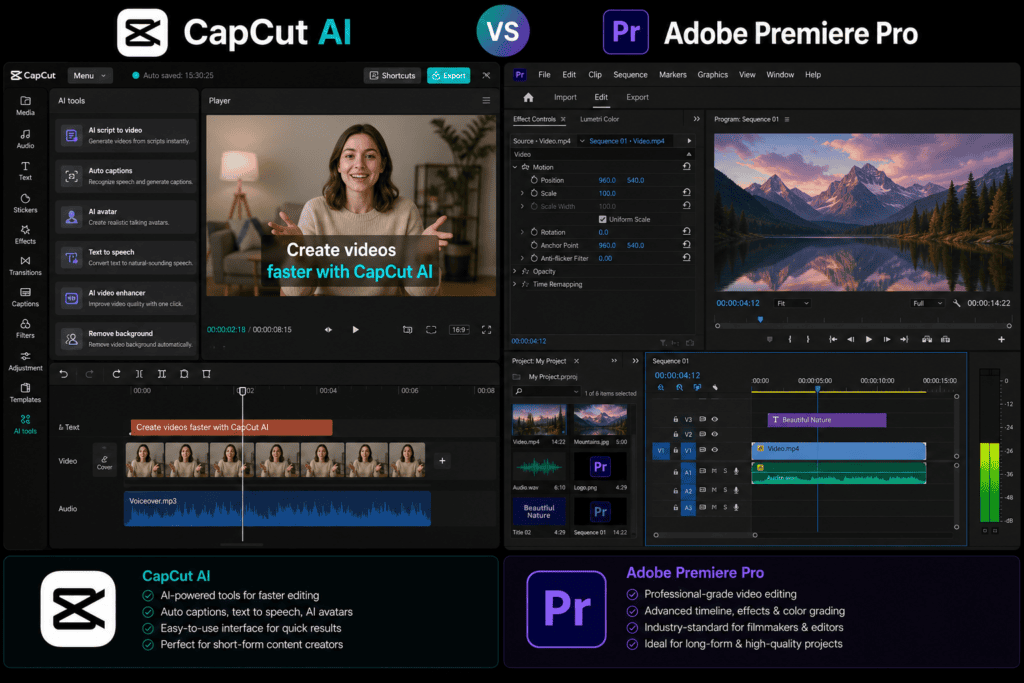Screen dimensions: 1024x683
Task: Click the CapCut Export button
Action: pyautogui.click(x=449, y=76)
